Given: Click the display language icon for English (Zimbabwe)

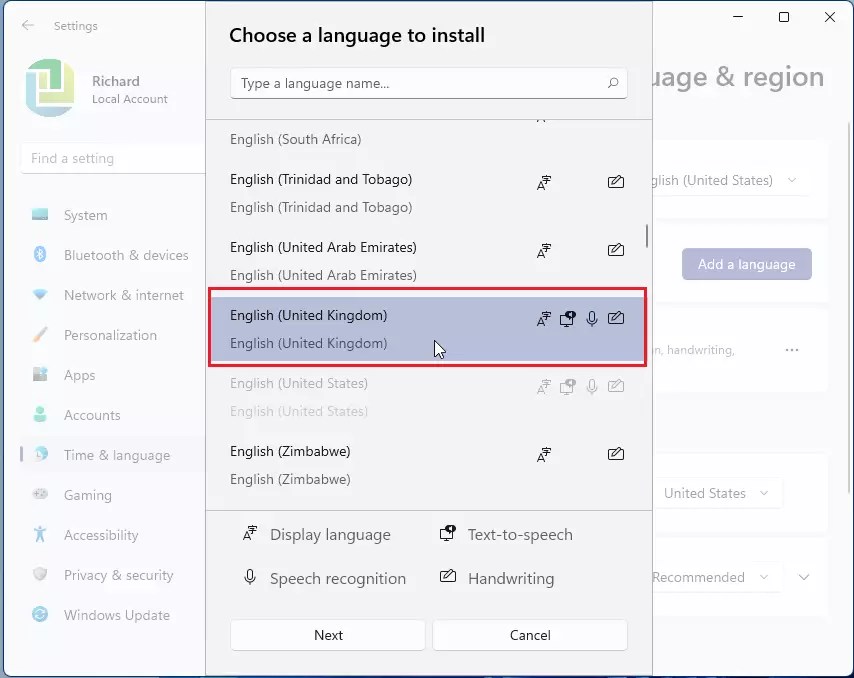Looking at the screenshot, I should pos(543,454).
